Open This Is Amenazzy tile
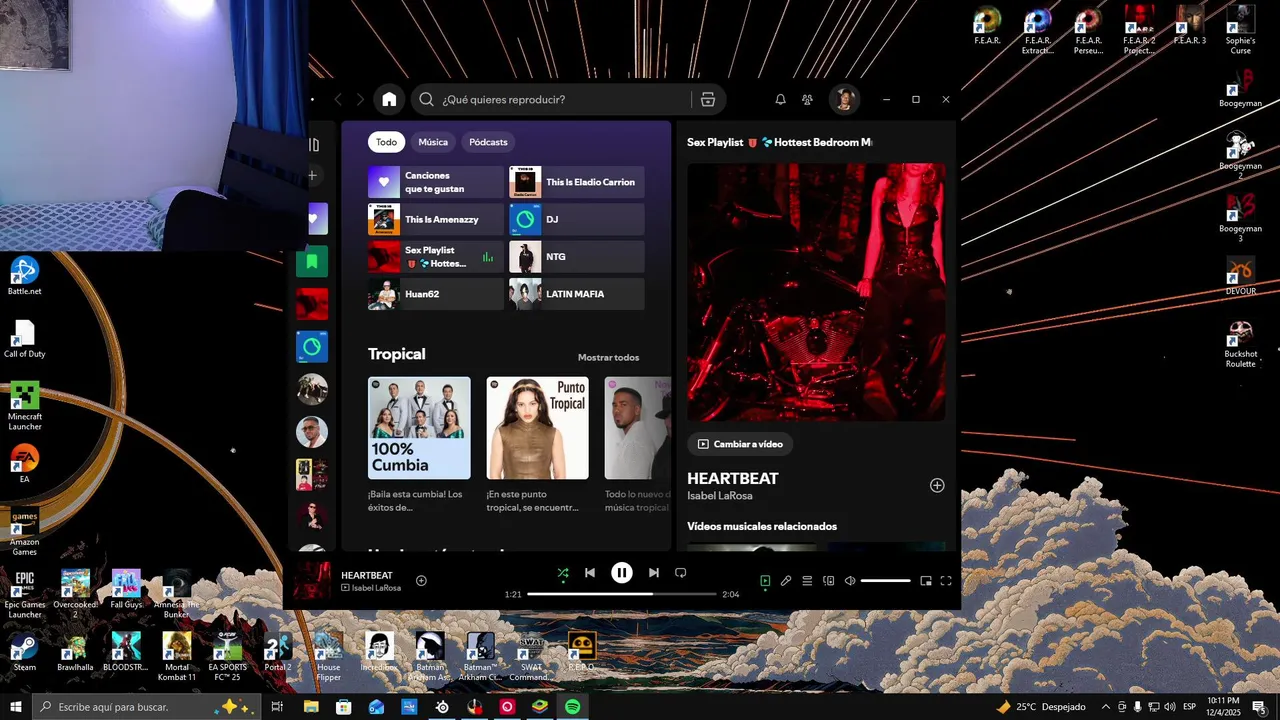The image size is (1280, 720). pyautogui.click(x=436, y=219)
